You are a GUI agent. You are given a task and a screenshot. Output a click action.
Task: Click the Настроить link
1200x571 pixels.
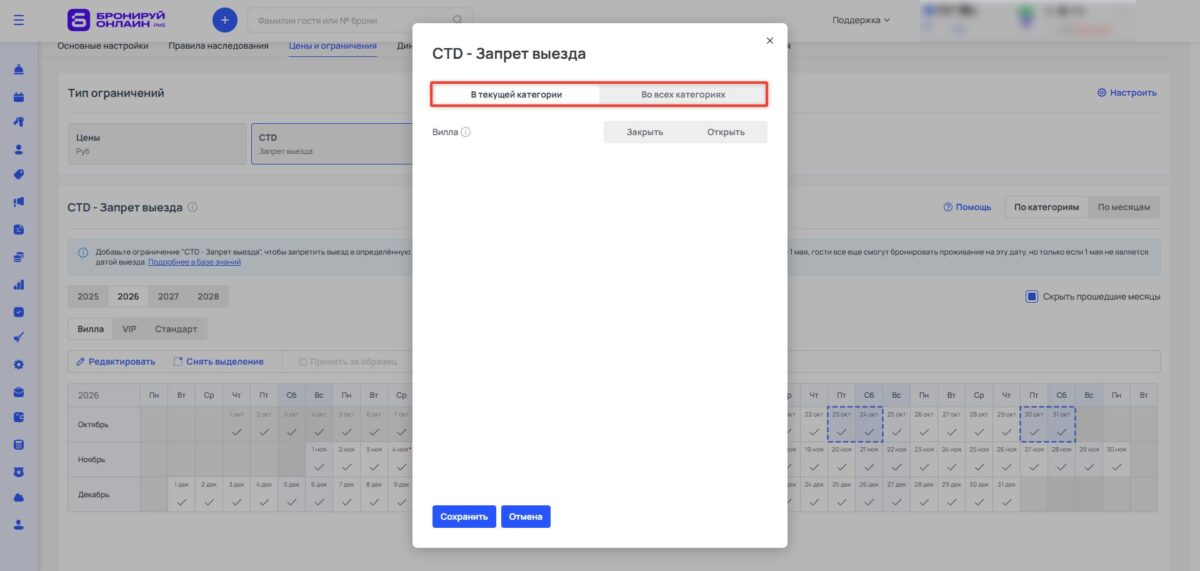point(1127,92)
